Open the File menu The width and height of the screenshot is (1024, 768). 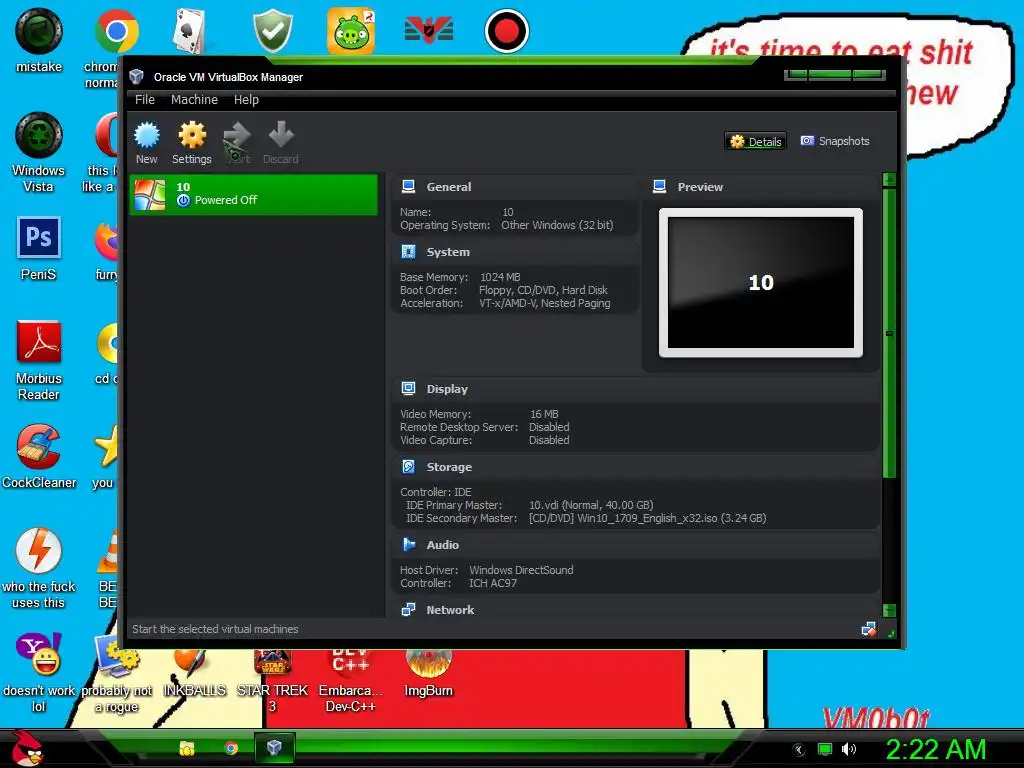145,99
